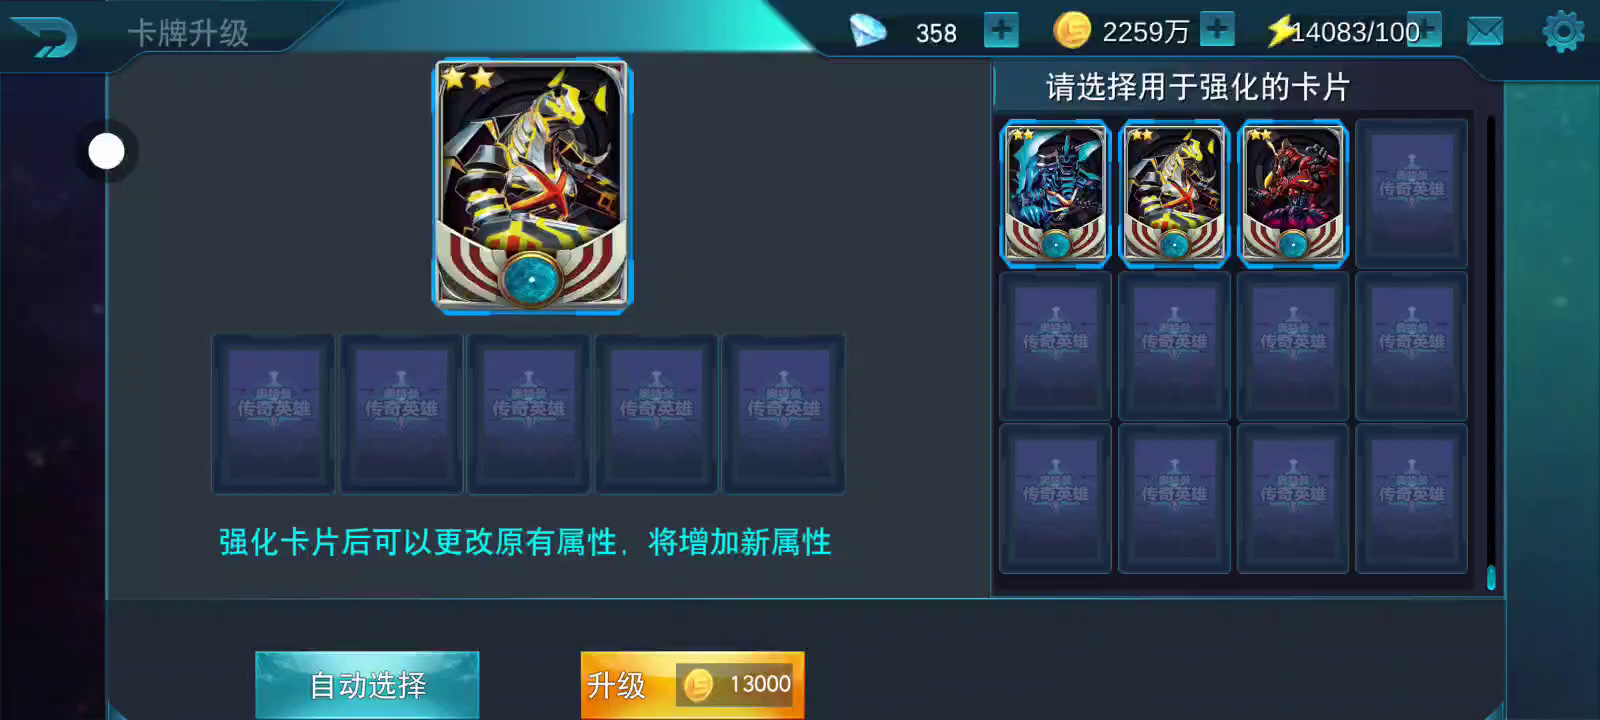Image resolution: width=1600 pixels, height=720 pixels.
Task: Tap the gold coin currency icon
Action: [x=1072, y=30]
